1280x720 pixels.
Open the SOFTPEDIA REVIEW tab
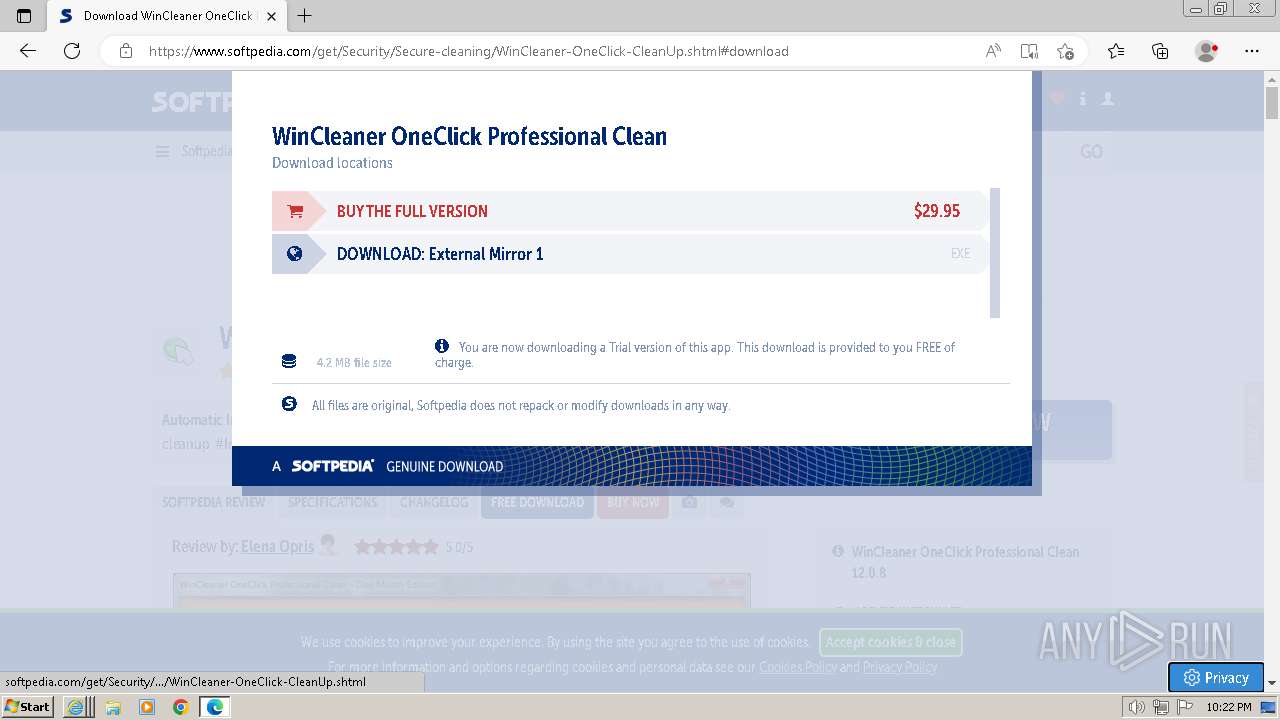click(214, 502)
